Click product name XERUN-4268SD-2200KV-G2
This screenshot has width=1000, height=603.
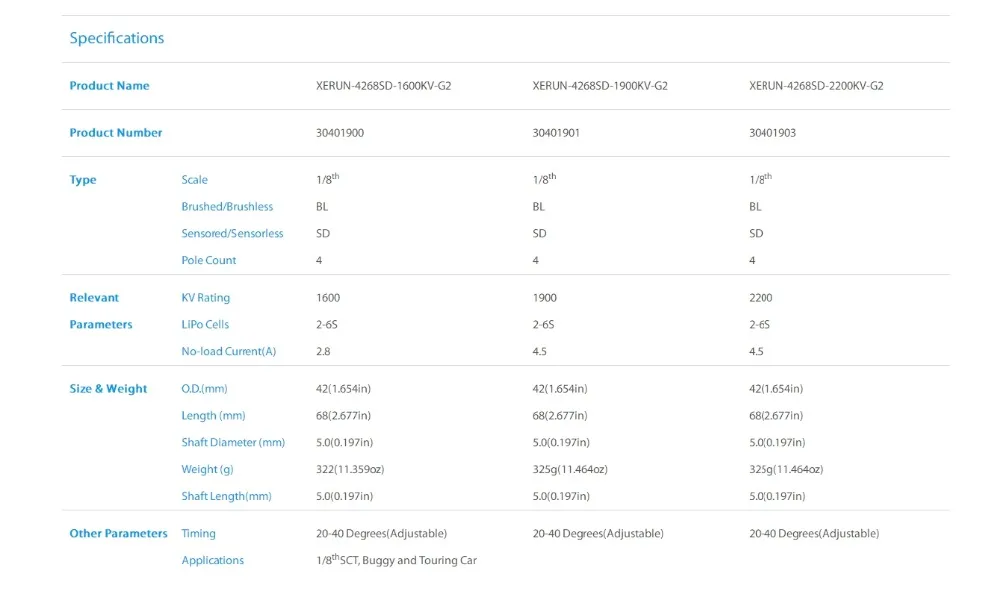[x=816, y=85]
